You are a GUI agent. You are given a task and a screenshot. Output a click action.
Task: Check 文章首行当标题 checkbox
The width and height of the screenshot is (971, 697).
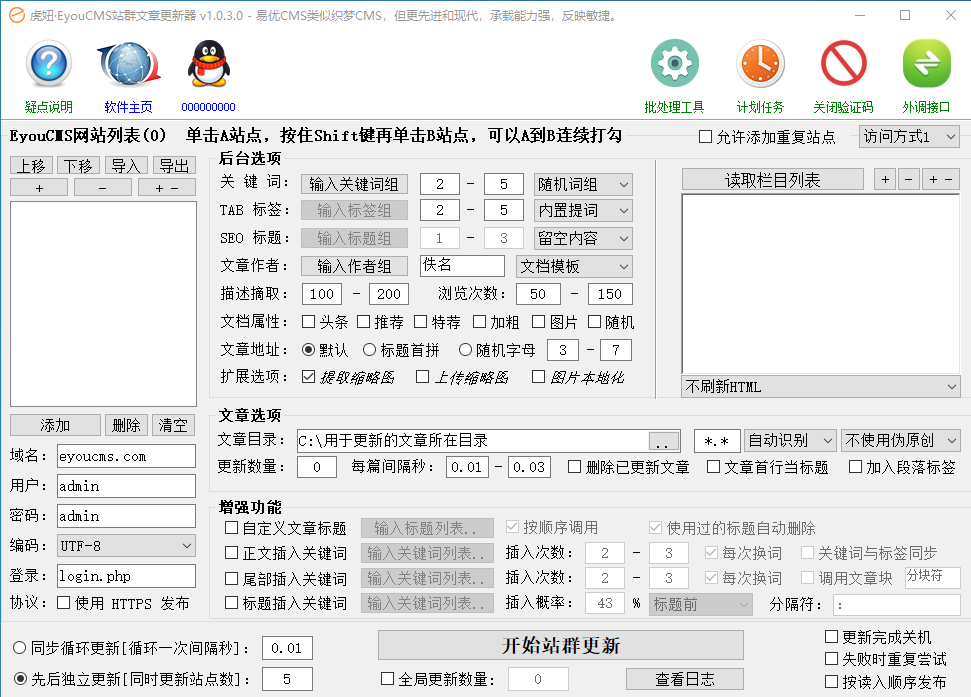pyautogui.click(x=713, y=466)
